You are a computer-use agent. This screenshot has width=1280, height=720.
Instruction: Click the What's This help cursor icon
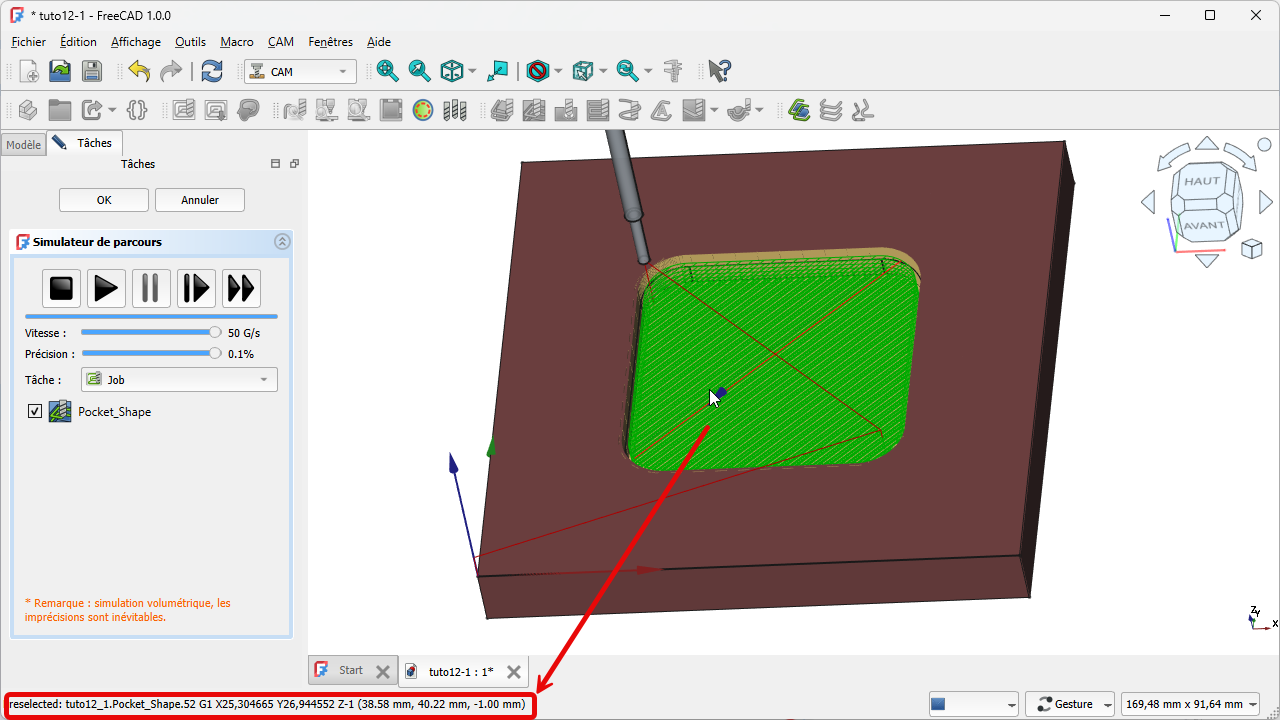(719, 71)
